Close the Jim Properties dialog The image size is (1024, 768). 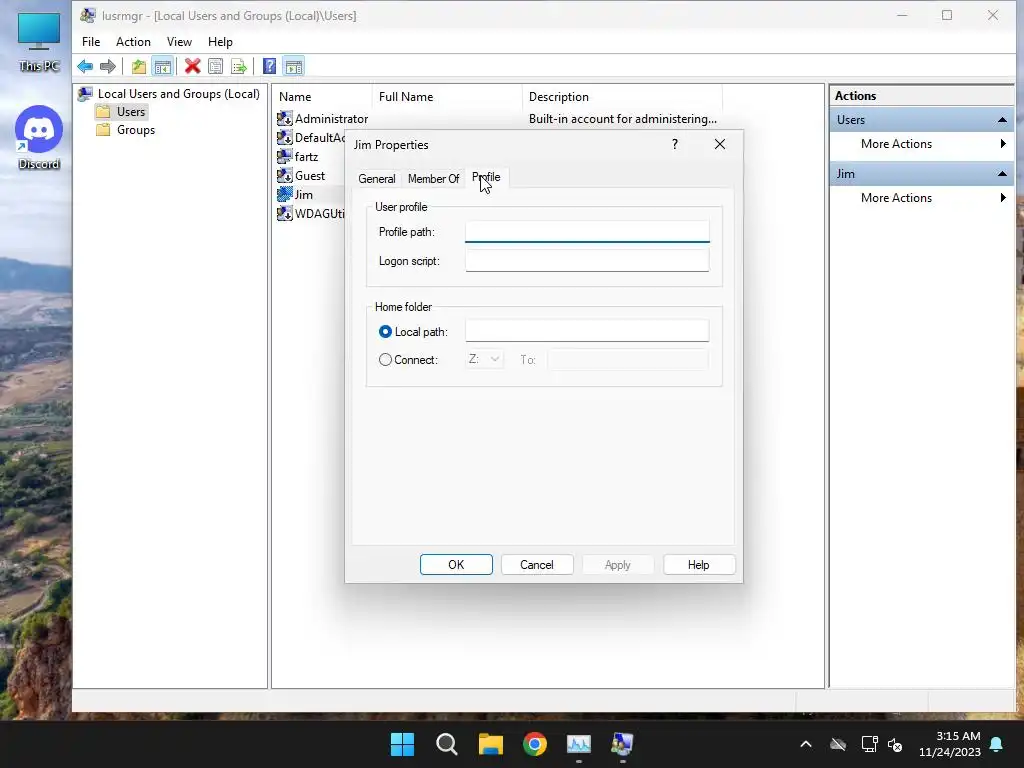(720, 144)
